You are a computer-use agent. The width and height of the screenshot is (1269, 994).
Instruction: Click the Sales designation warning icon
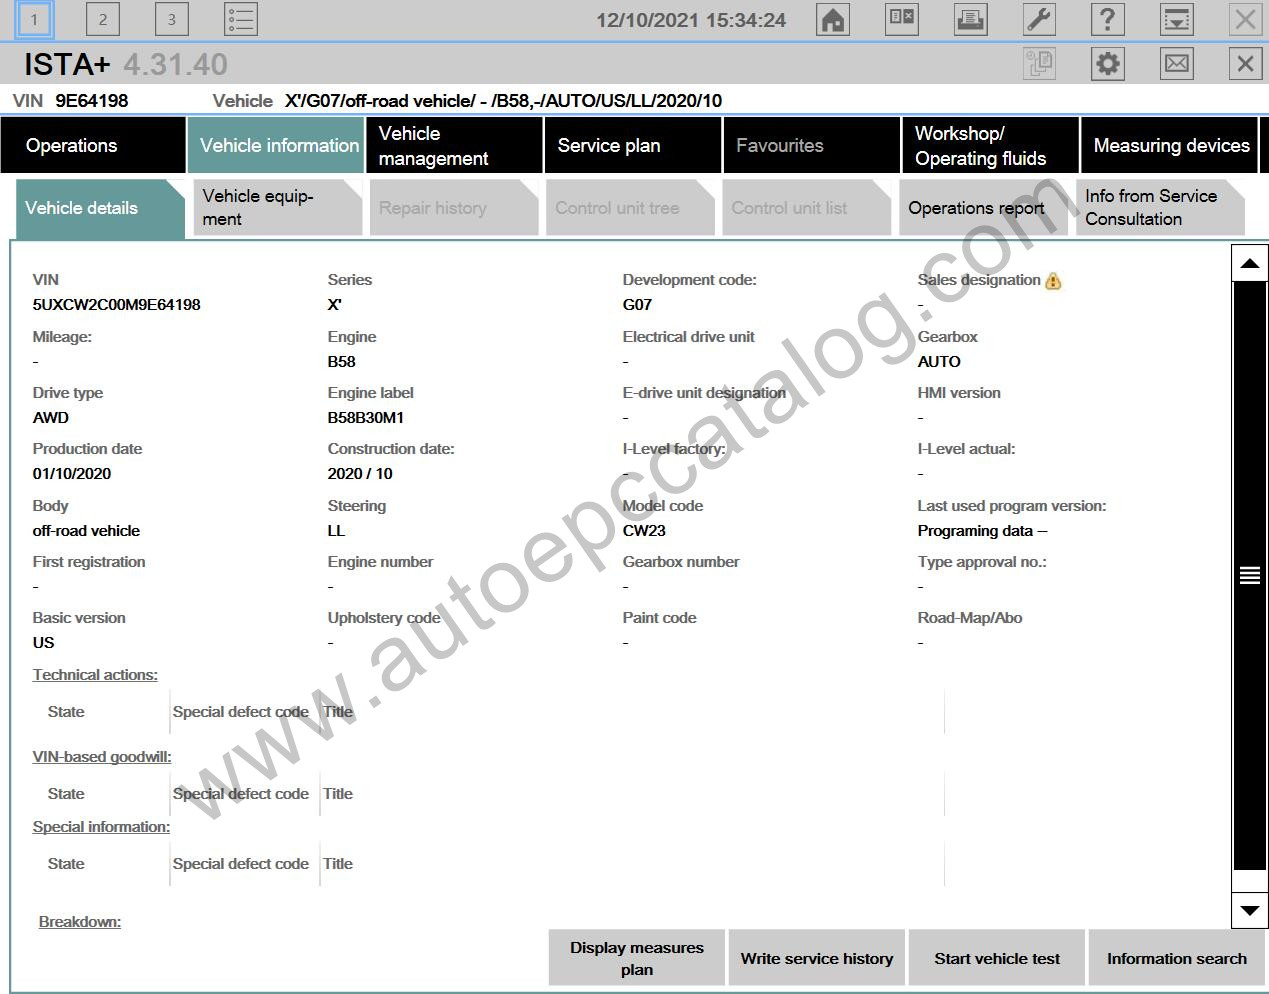tap(1053, 281)
